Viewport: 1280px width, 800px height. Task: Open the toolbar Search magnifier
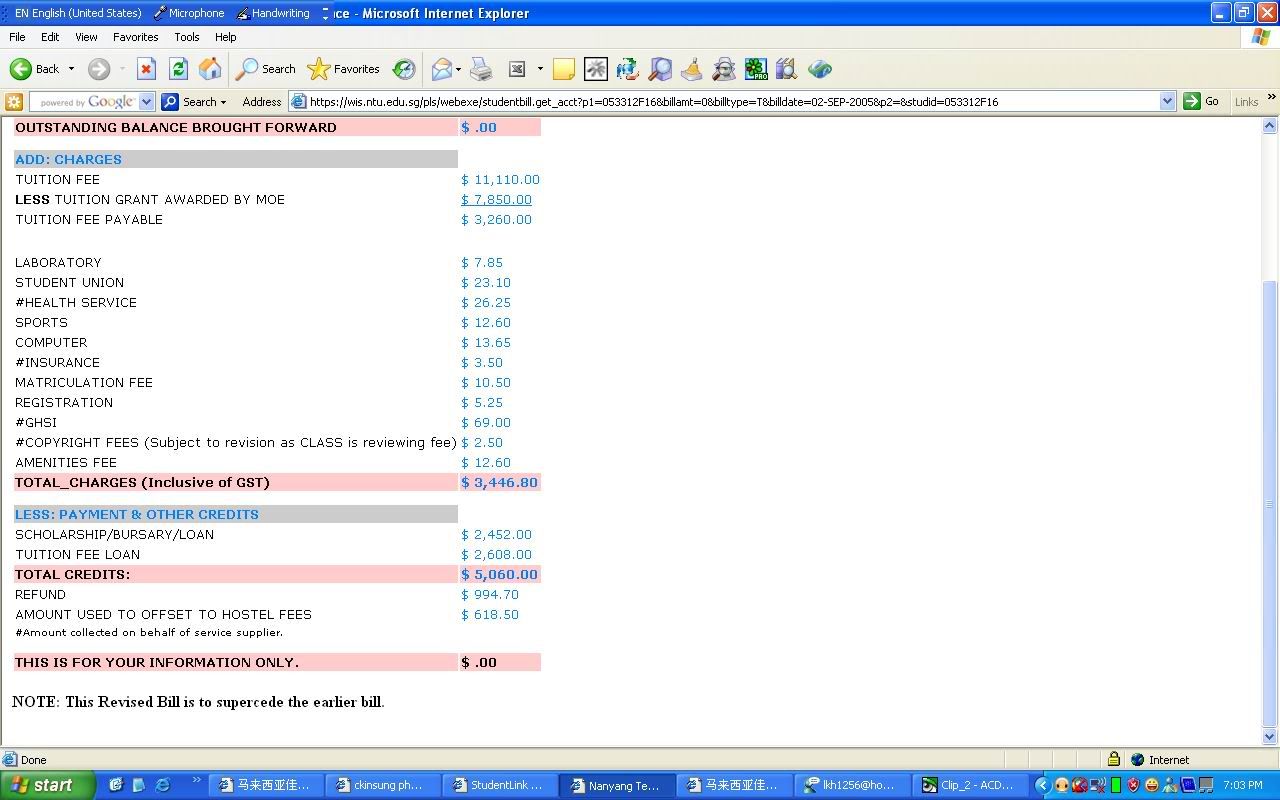(265, 69)
